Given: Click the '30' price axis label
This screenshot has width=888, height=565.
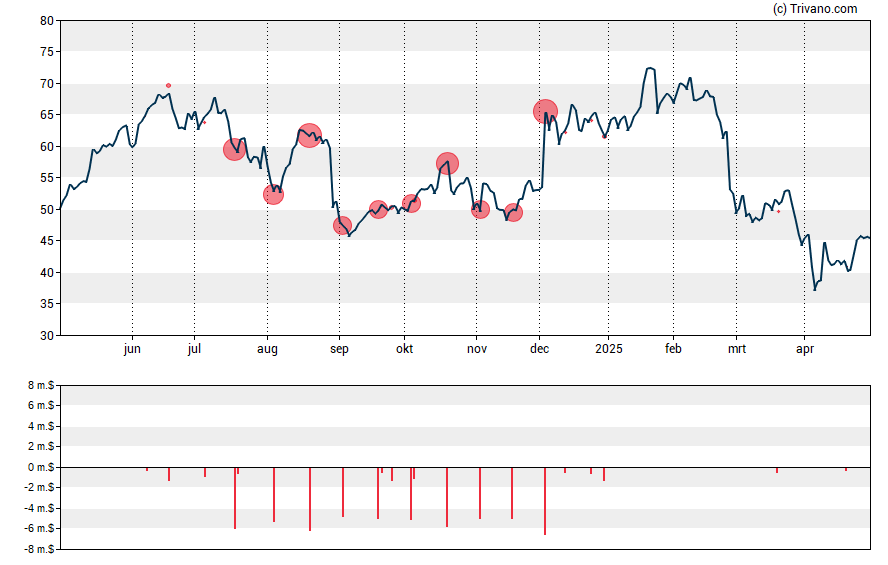Looking at the screenshot, I should pos(47,336).
